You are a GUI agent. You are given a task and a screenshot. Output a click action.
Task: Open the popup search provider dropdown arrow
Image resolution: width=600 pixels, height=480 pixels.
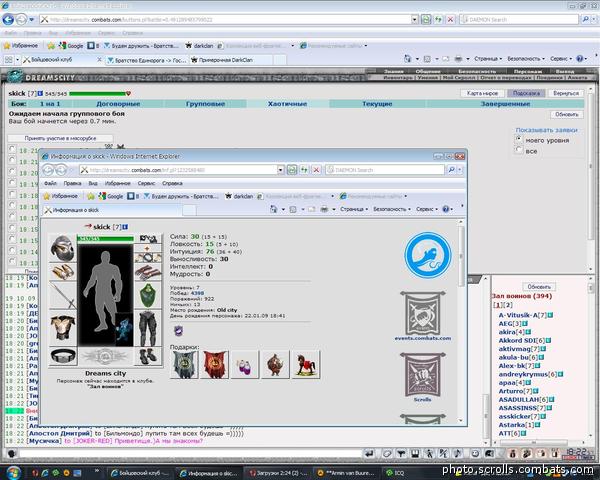click(460, 170)
